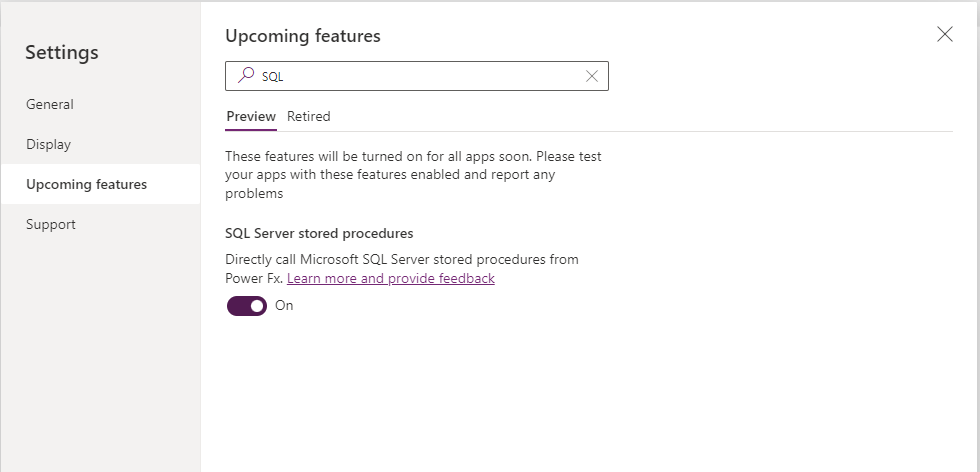The width and height of the screenshot is (980, 472).
Task: Focus the feature search box
Action: point(420,76)
